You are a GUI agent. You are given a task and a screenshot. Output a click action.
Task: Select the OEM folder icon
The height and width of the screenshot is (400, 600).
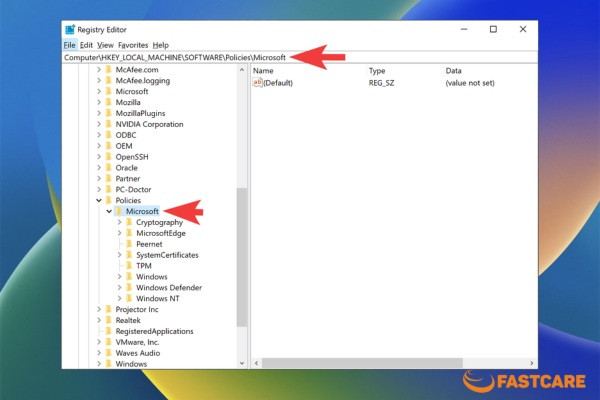coord(109,146)
